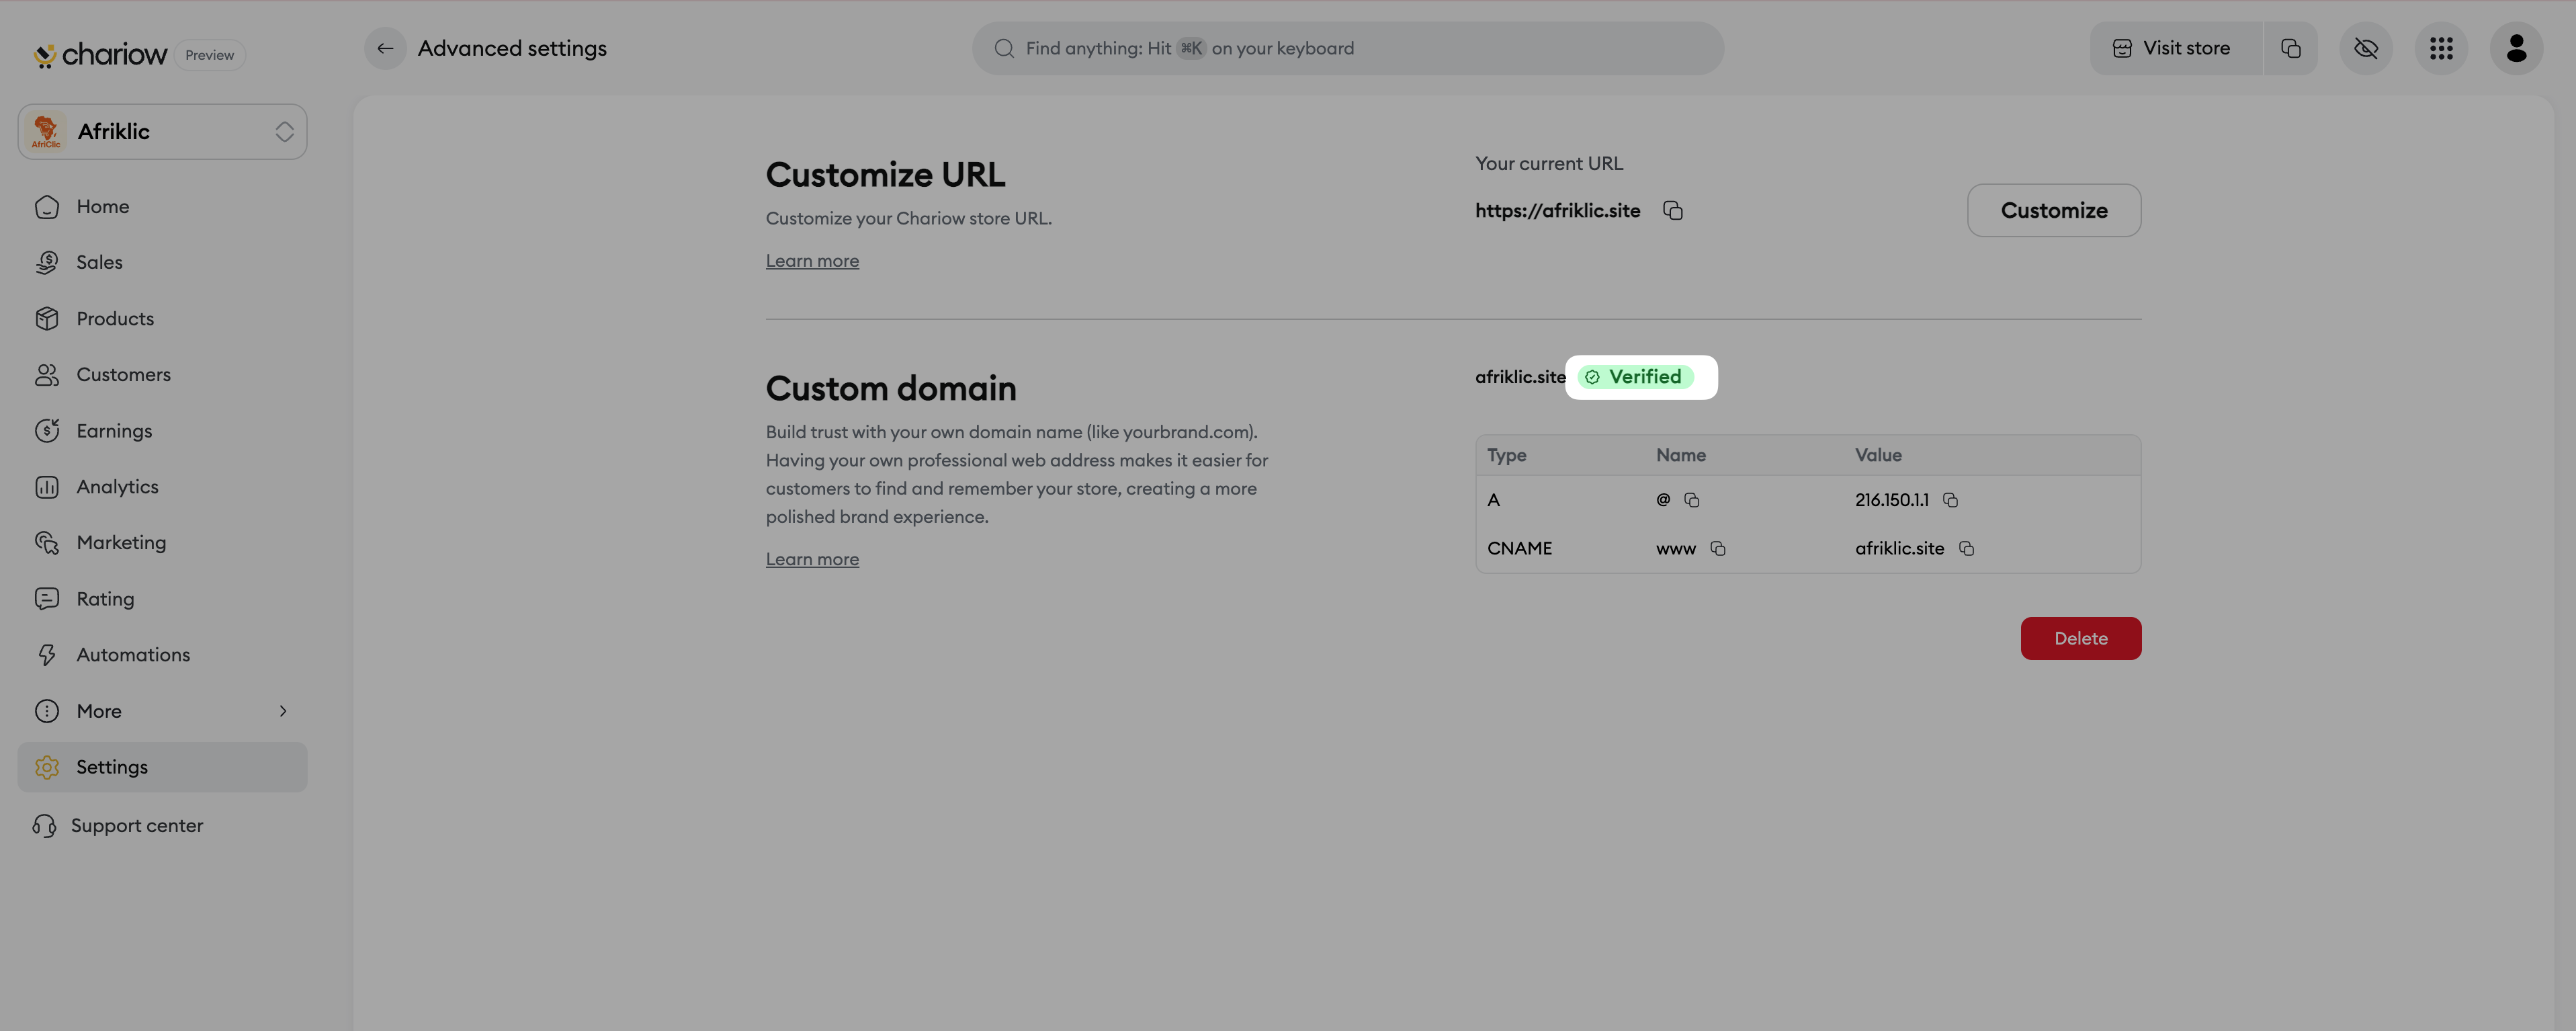Copy the CNAME value afriklic.site

click(1966, 548)
